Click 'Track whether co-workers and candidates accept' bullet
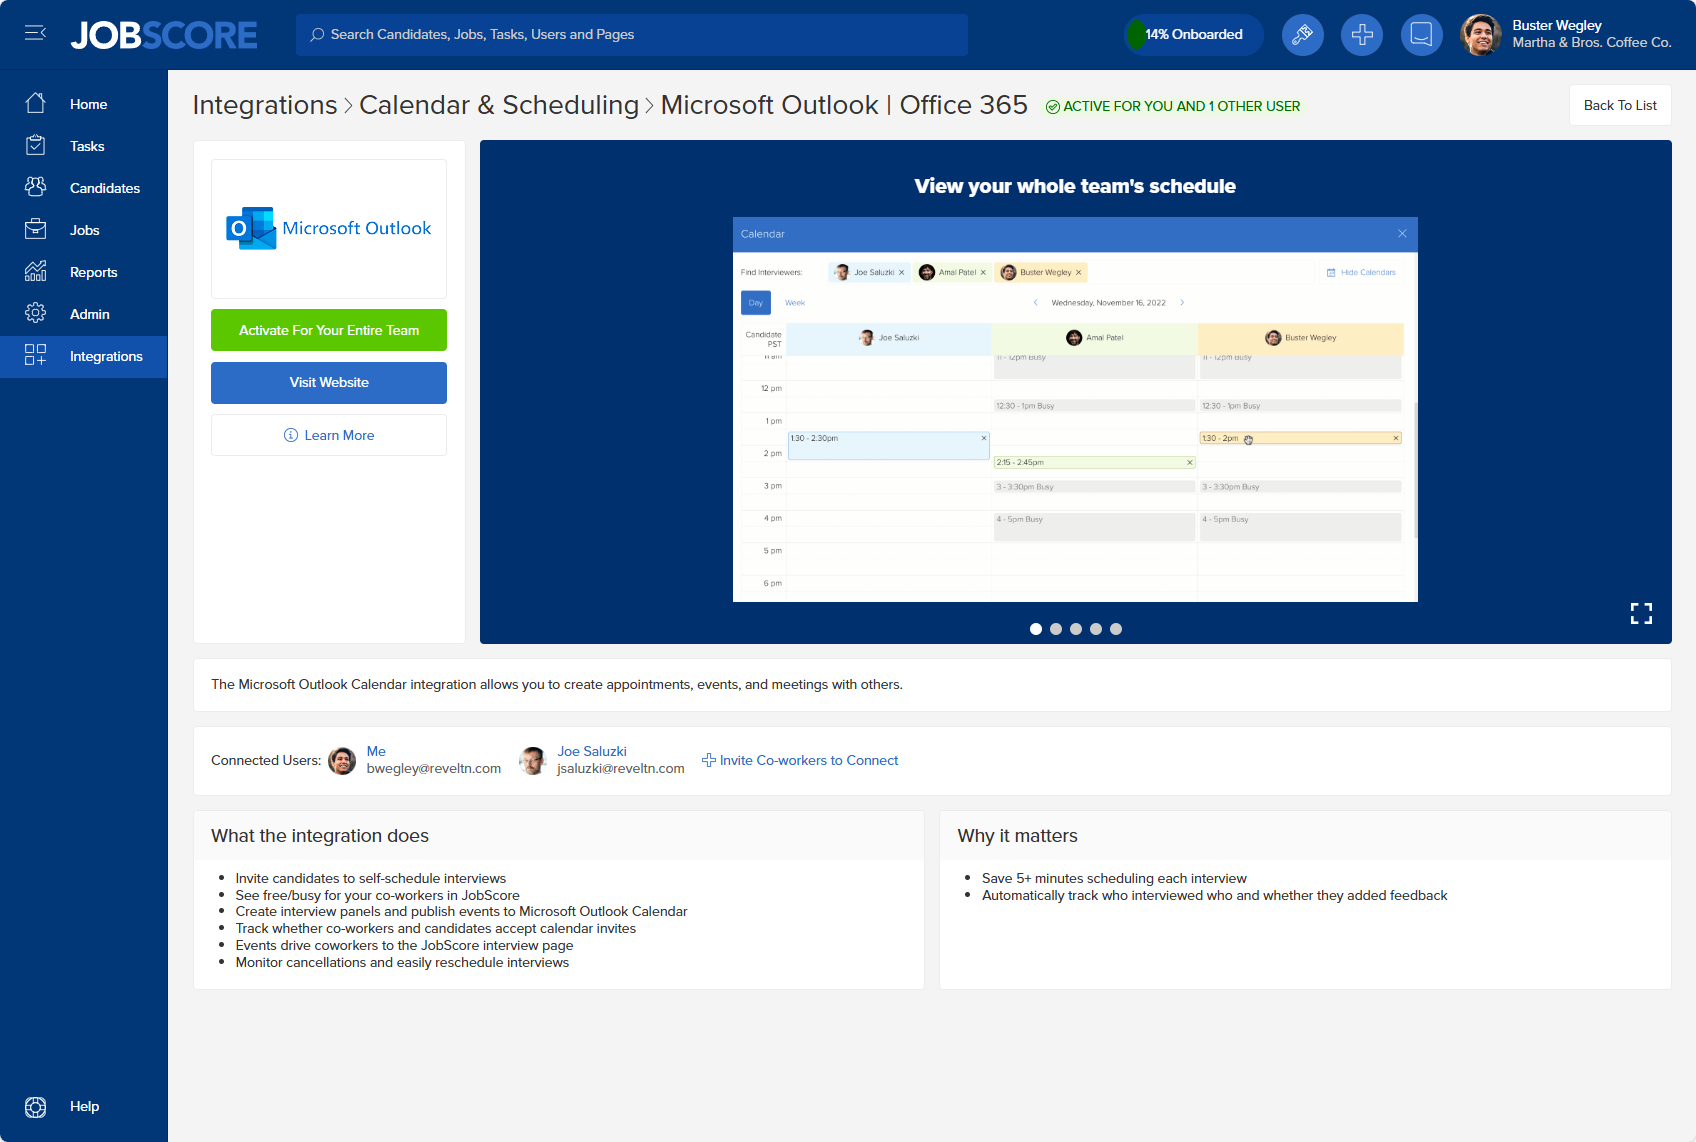The width and height of the screenshot is (1696, 1142). pyautogui.click(x=436, y=929)
